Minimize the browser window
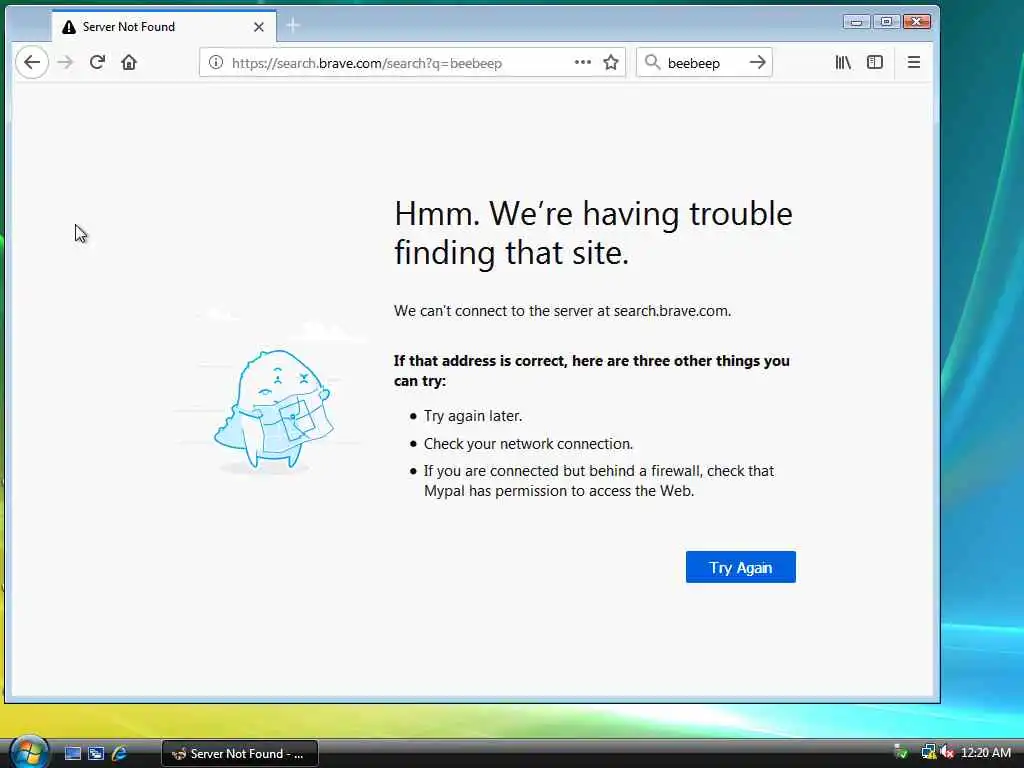Screen dimensions: 1024x768 (856, 22)
